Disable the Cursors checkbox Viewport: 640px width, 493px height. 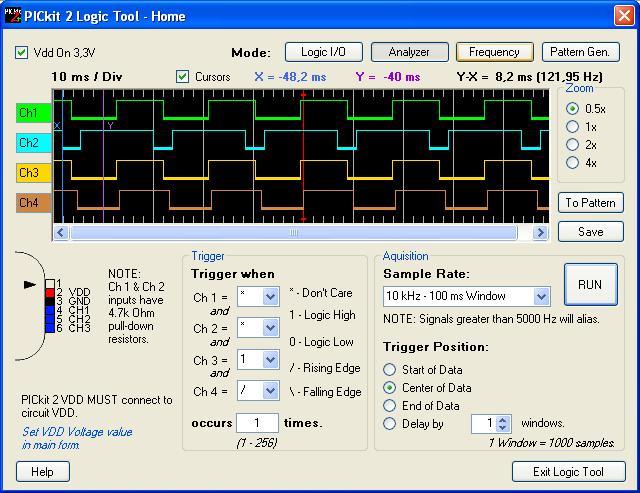[x=182, y=77]
